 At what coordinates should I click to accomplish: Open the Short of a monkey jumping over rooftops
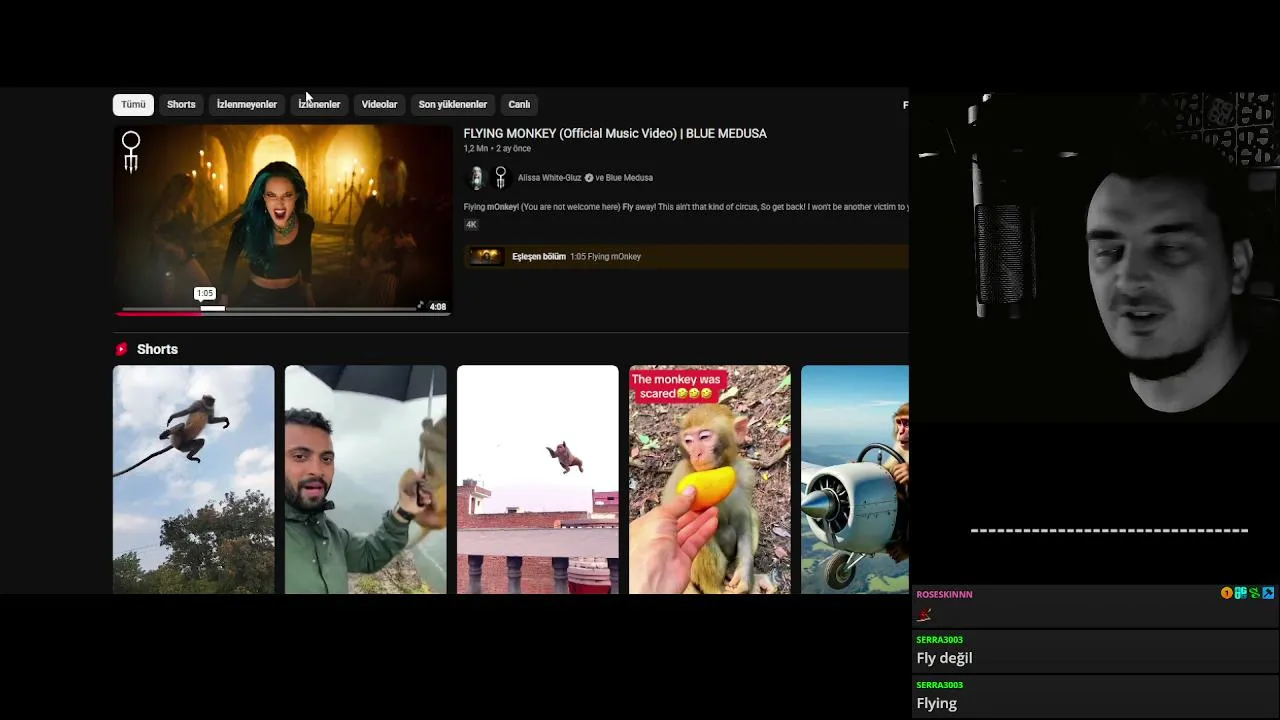point(537,479)
